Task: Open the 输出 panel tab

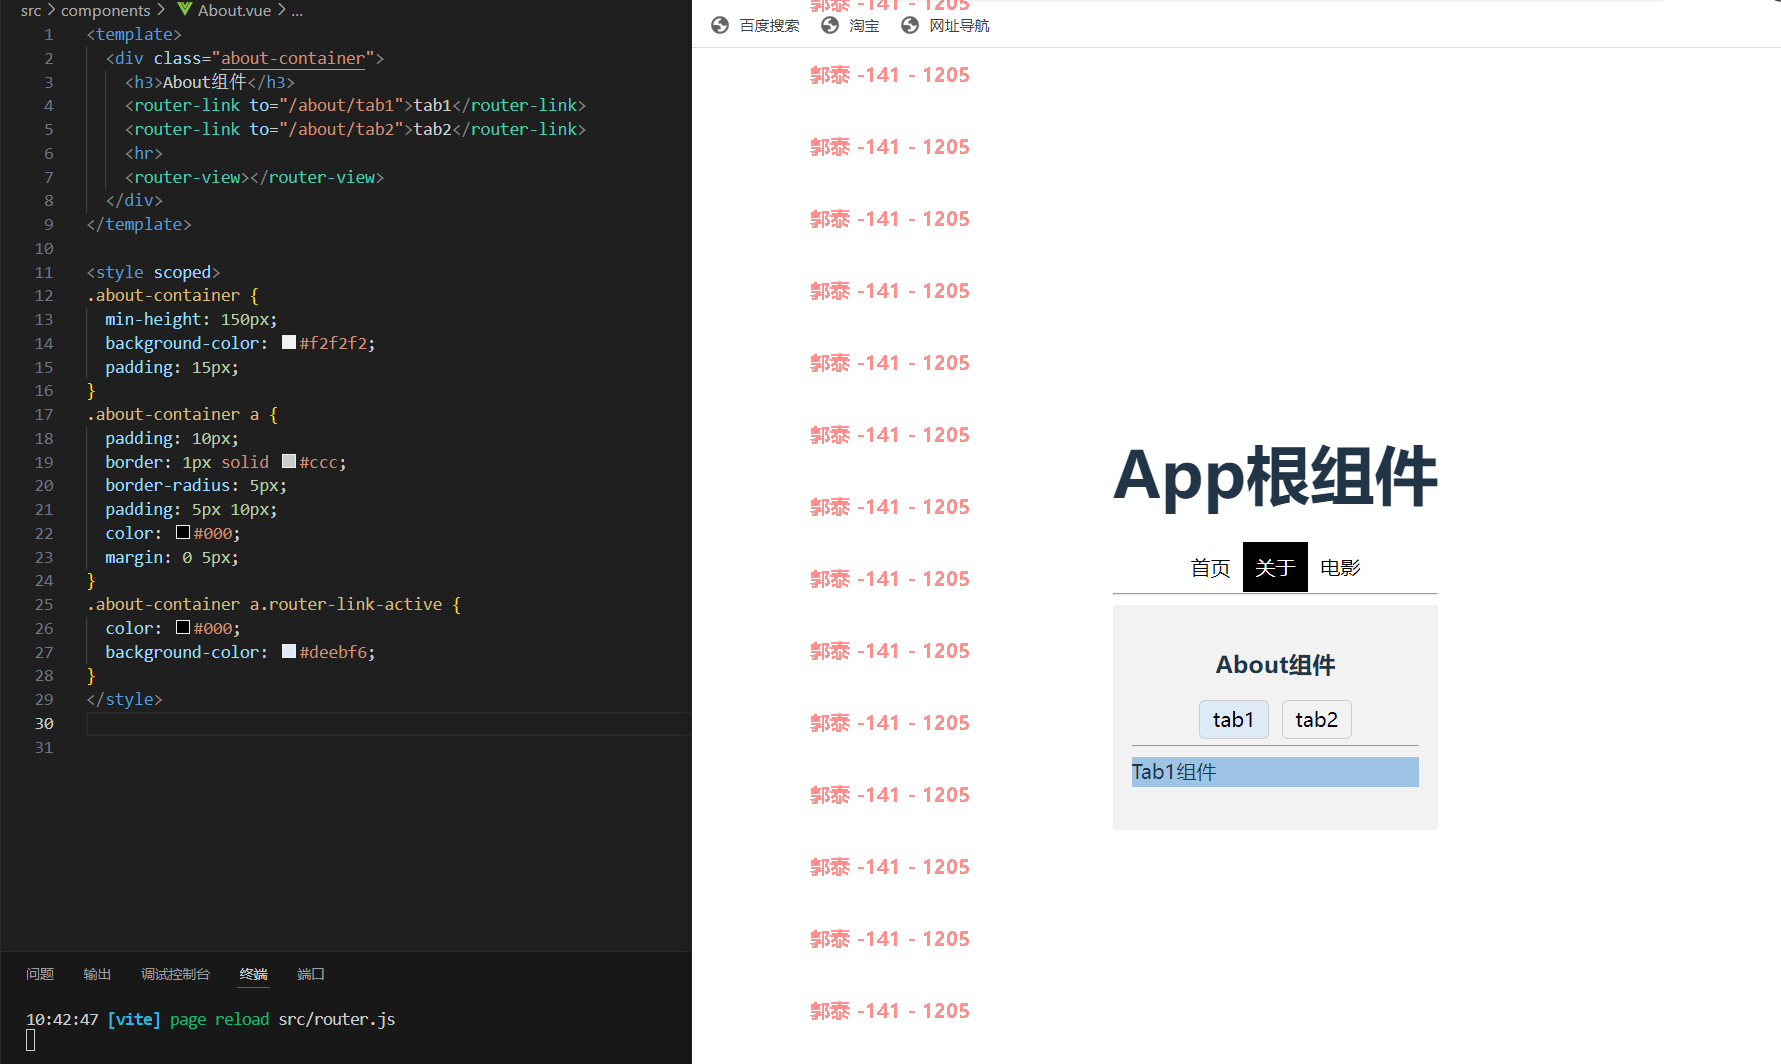Action: pos(97,974)
